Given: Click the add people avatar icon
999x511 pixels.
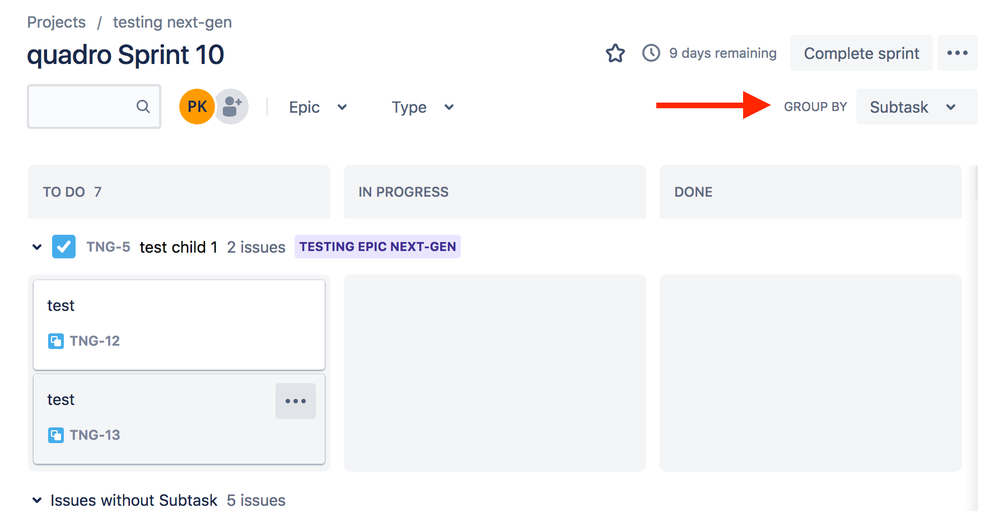Looking at the screenshot, I should [x=231, y=106].
